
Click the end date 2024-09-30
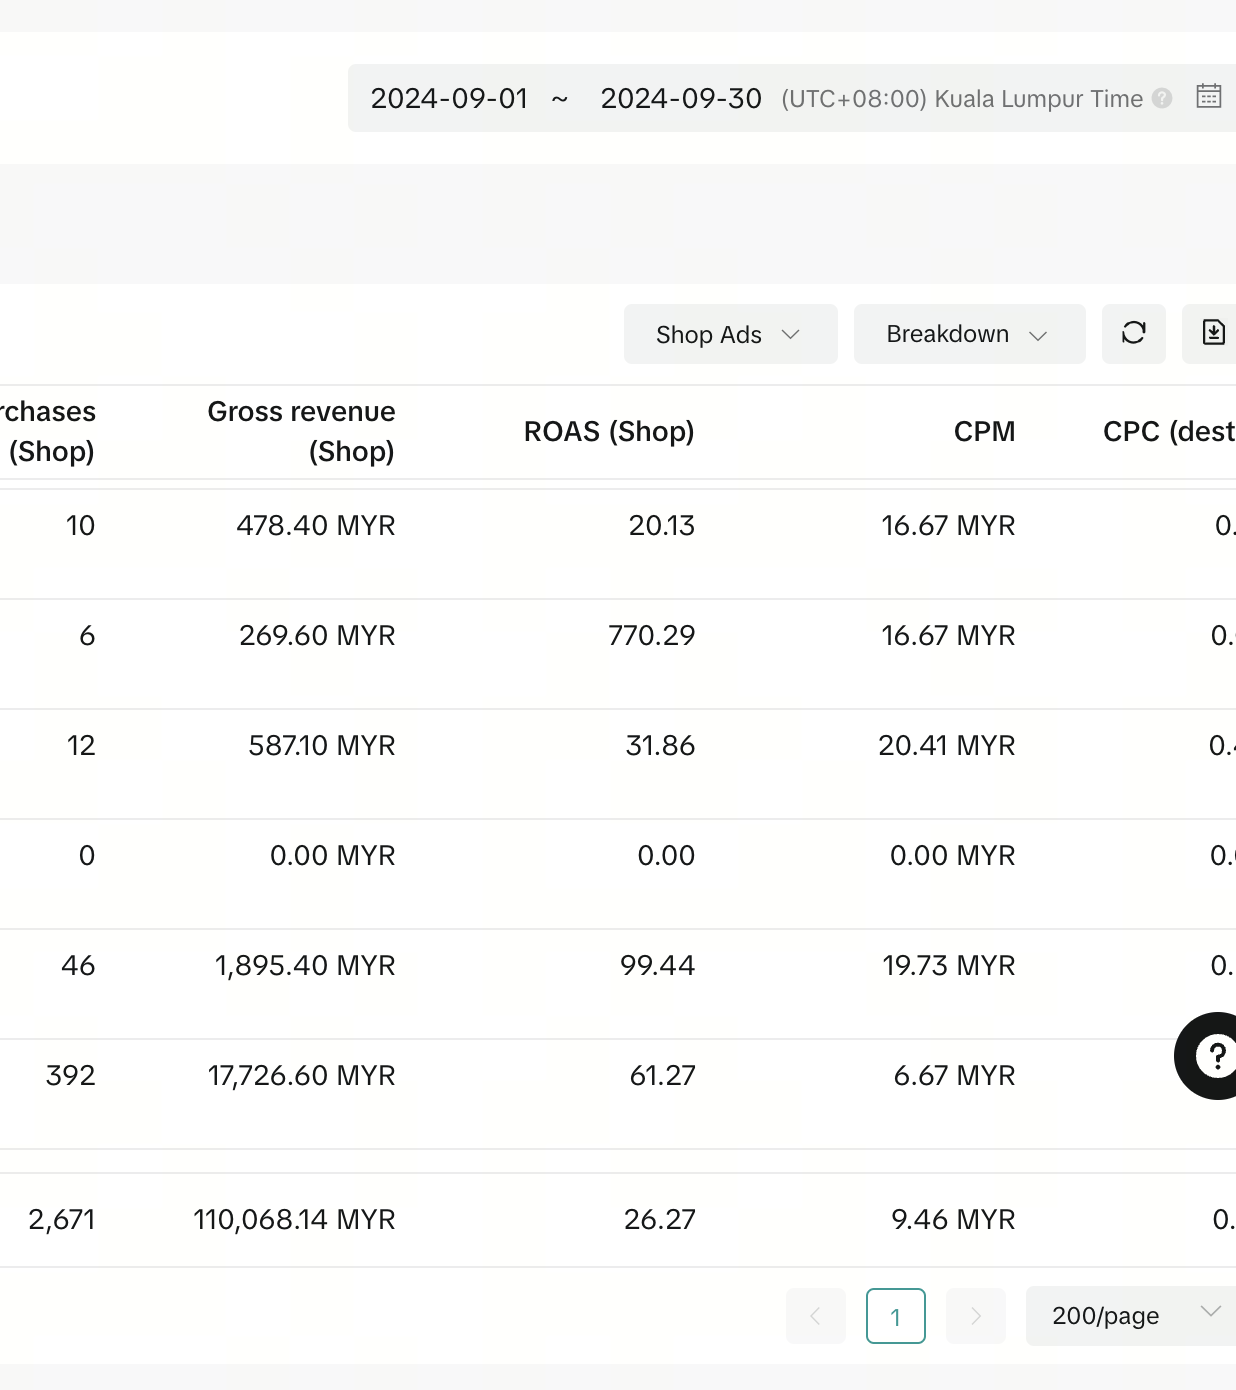coord(681,98)
